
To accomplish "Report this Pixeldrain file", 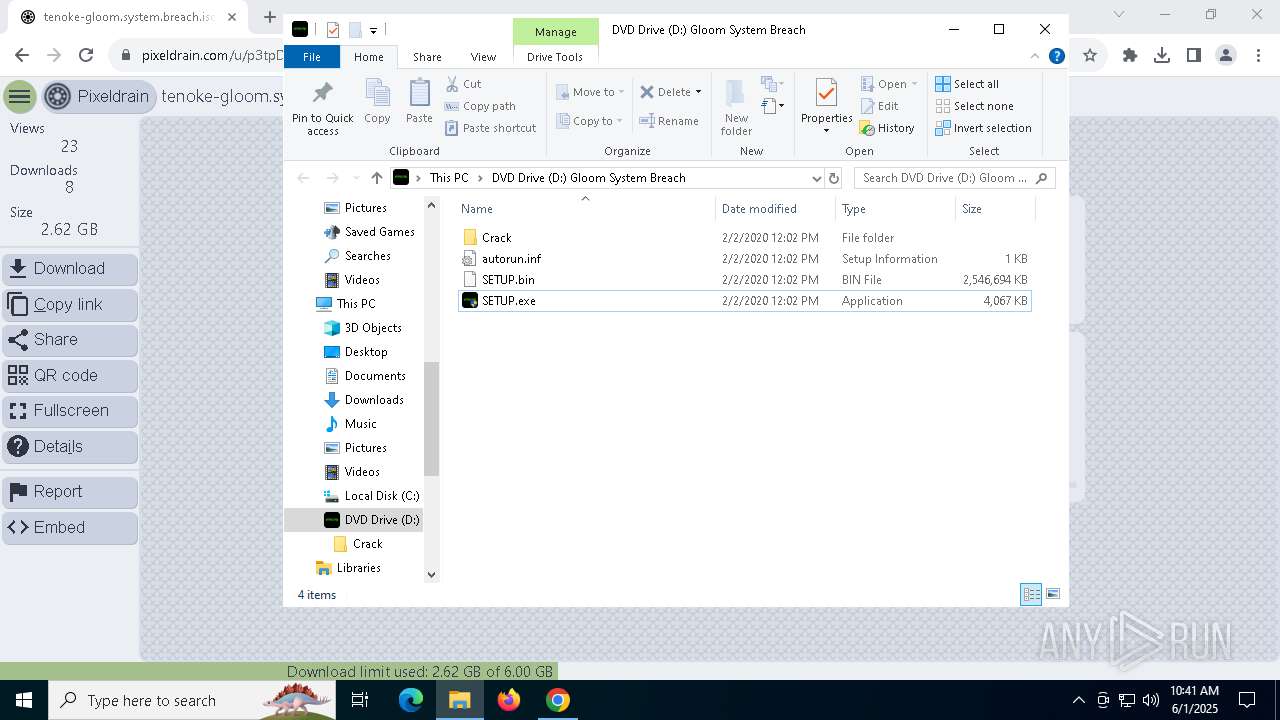I will tap(70, 492).
